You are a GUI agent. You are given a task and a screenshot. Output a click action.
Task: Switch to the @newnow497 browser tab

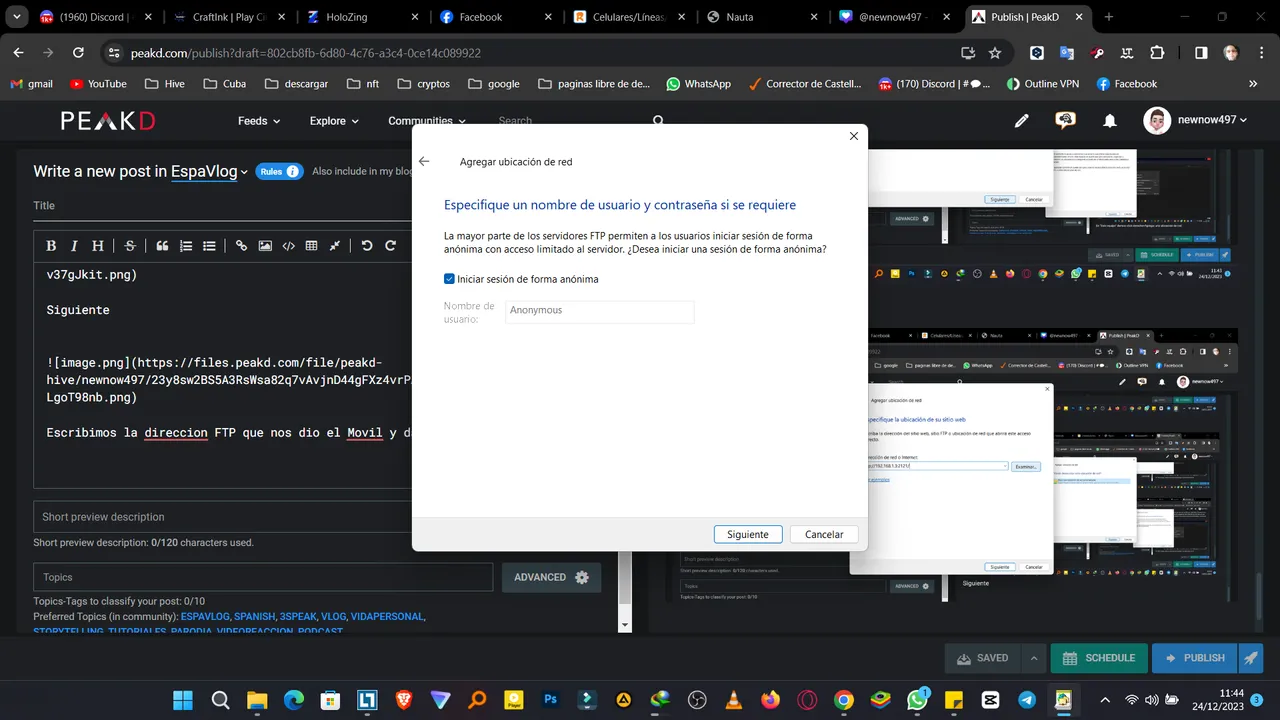(893, 17)
